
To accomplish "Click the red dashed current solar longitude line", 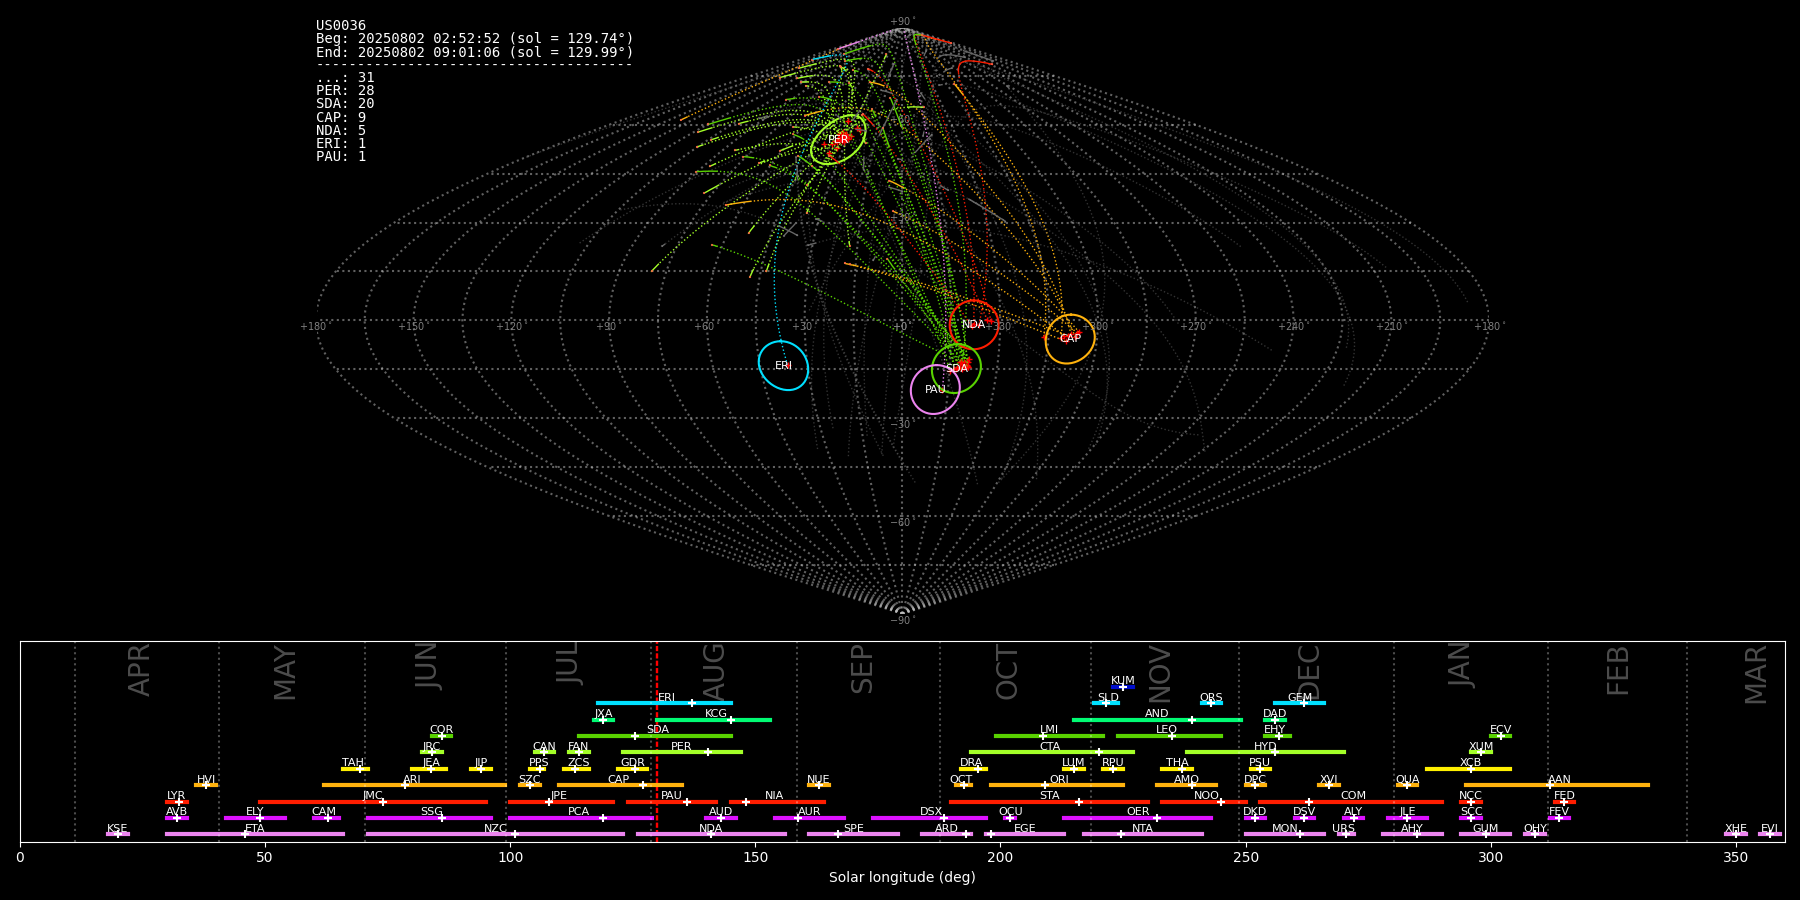I will [x=656, y=741].
